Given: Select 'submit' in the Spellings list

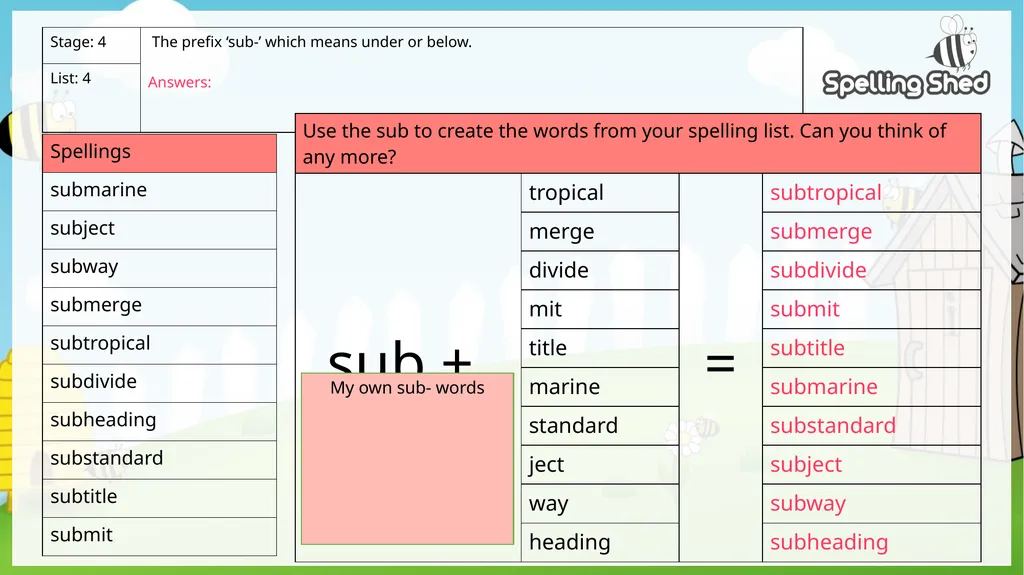Looking at the screenshot, I should 159,536.
